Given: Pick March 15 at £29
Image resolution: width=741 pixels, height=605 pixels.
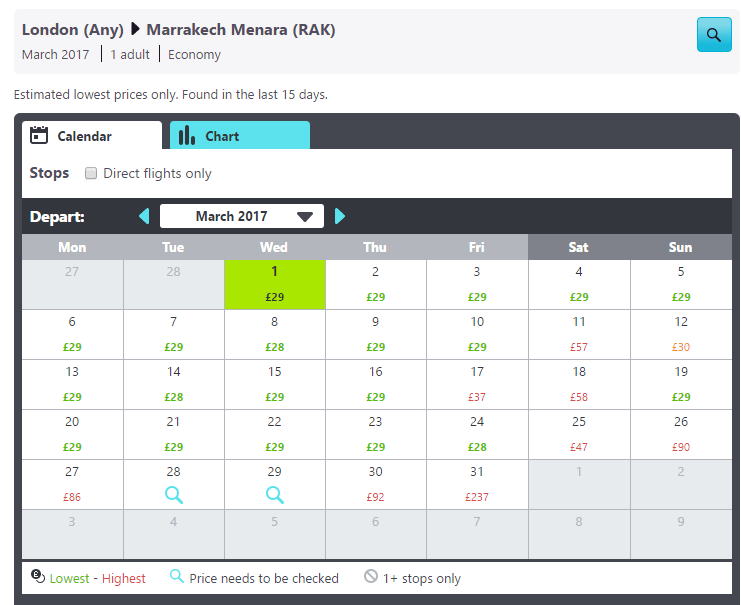Looking at the screenshot, I should point(275,385).
